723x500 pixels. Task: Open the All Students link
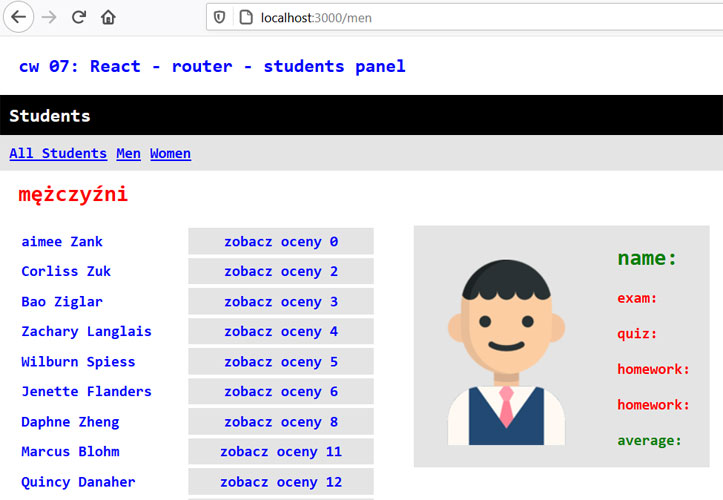(58, 153)
